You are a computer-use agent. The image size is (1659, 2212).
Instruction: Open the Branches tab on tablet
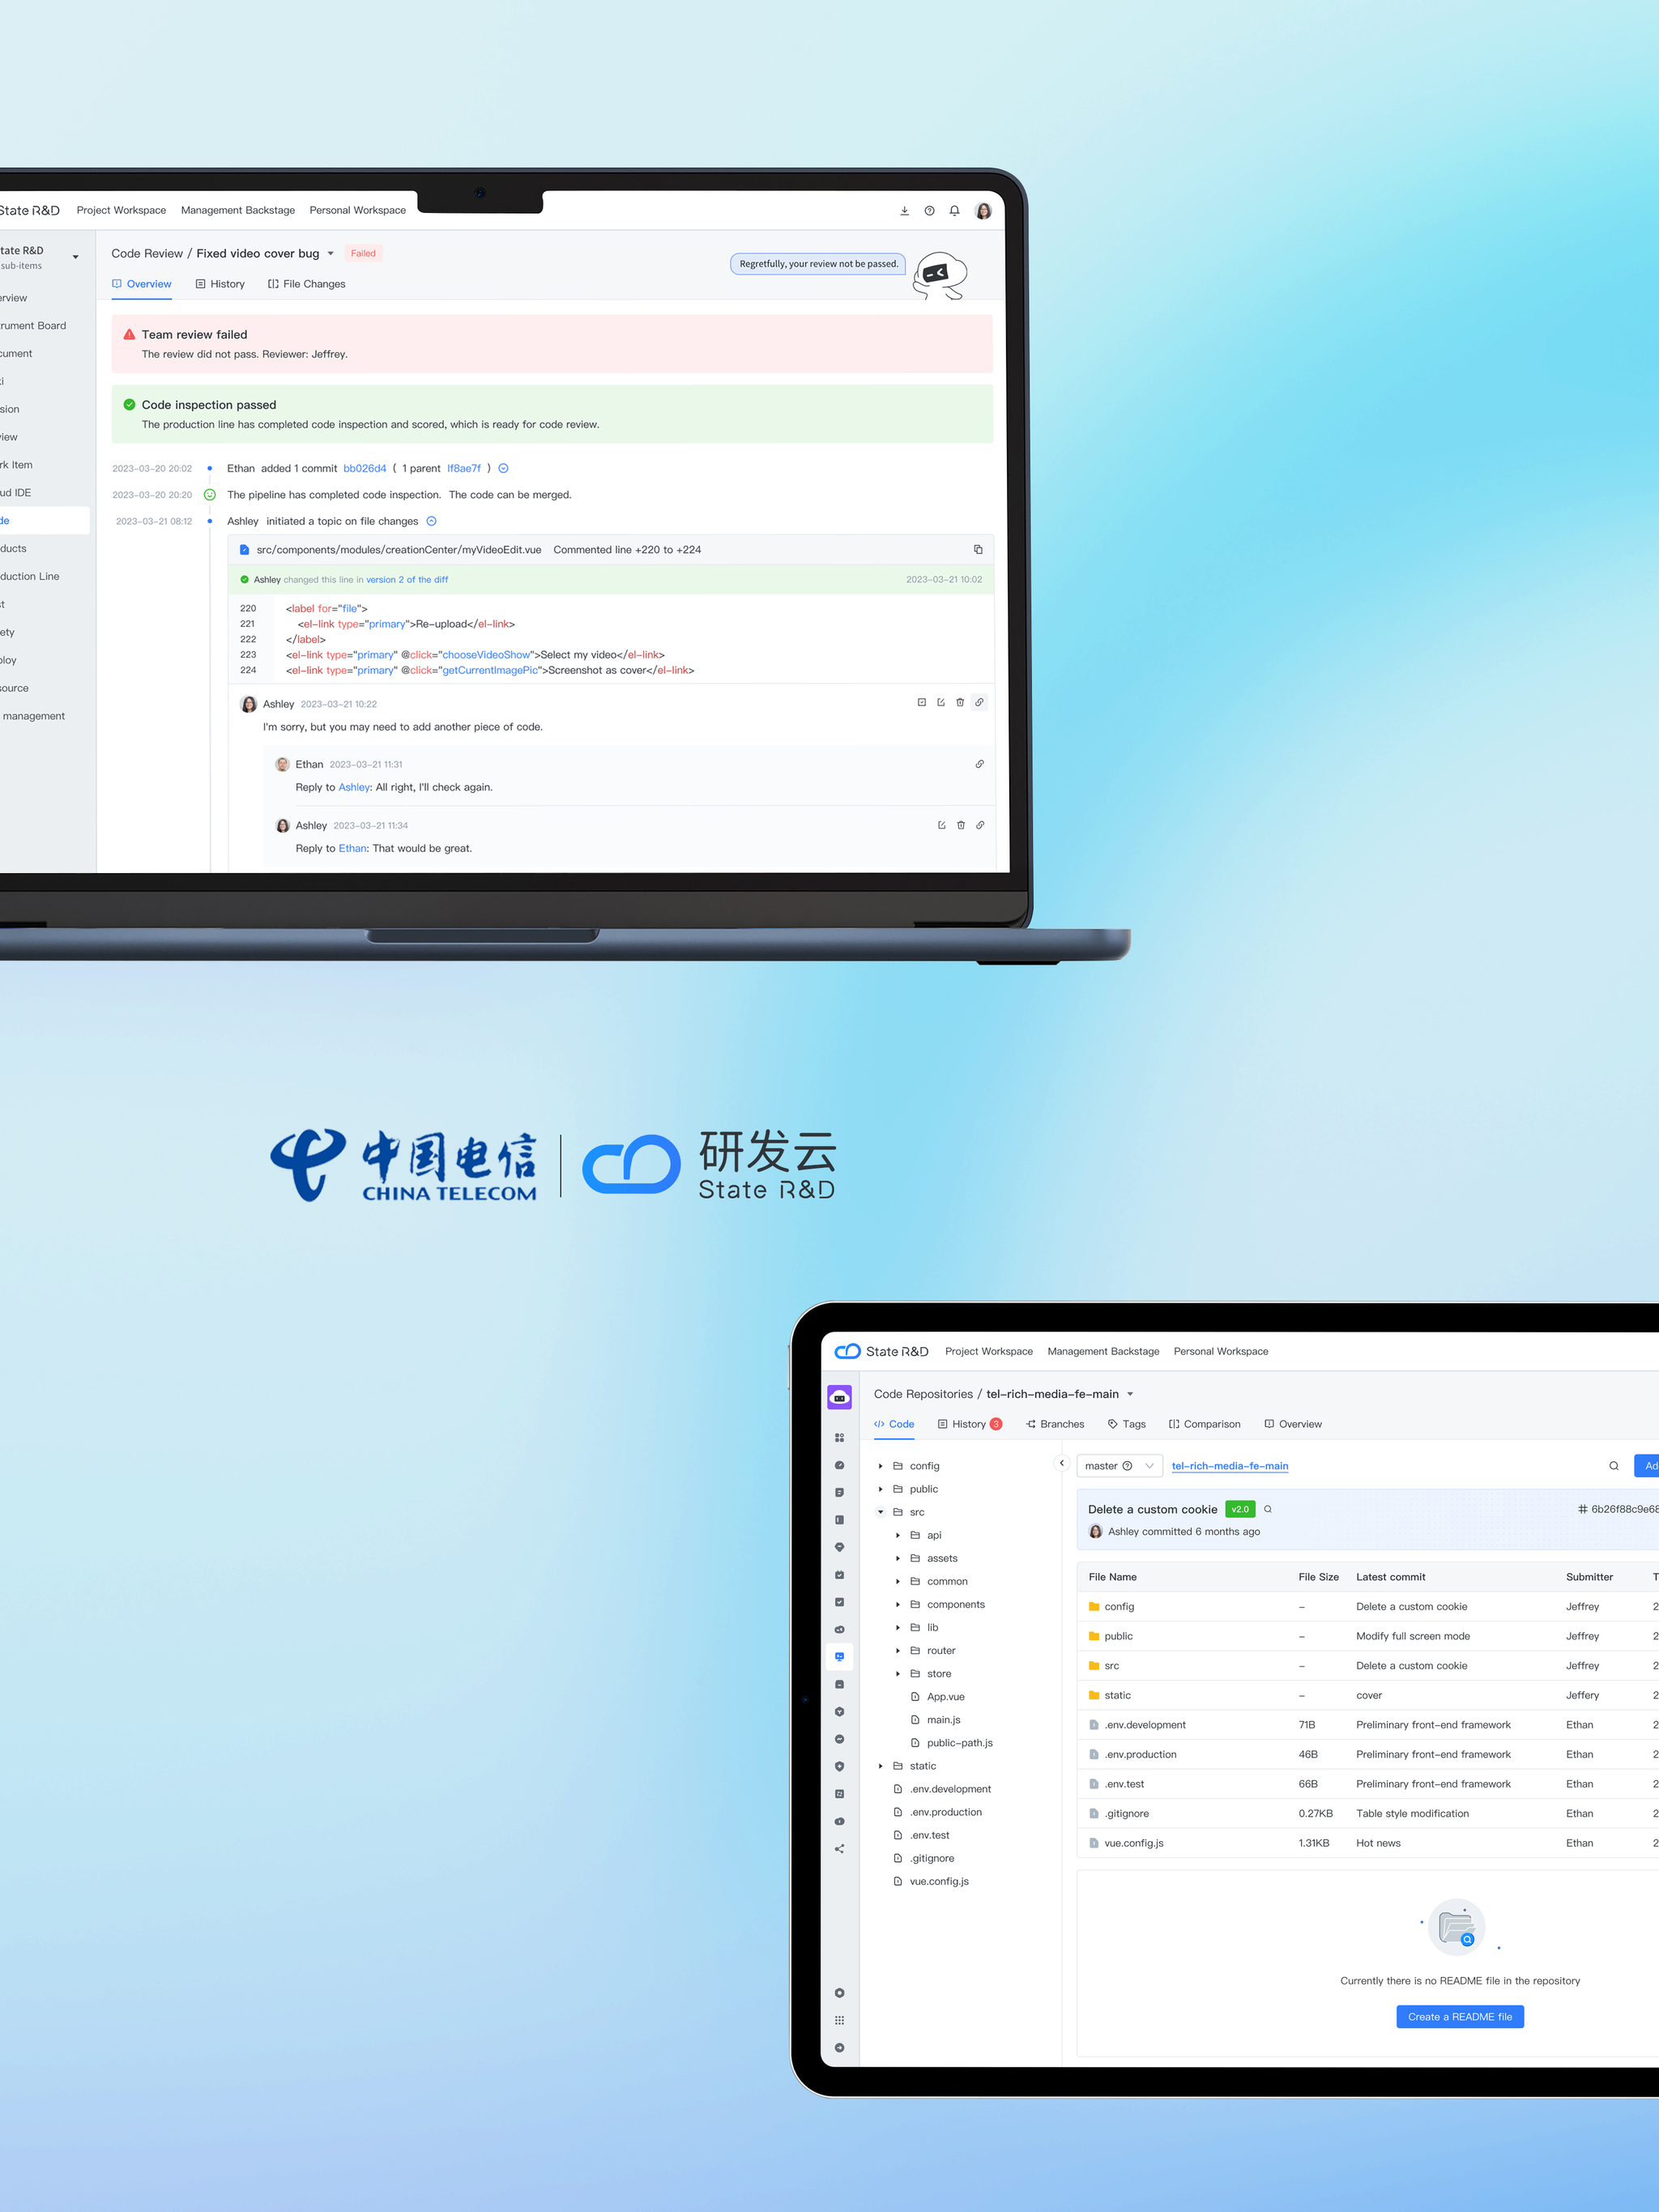[x=1055, y=1424]
